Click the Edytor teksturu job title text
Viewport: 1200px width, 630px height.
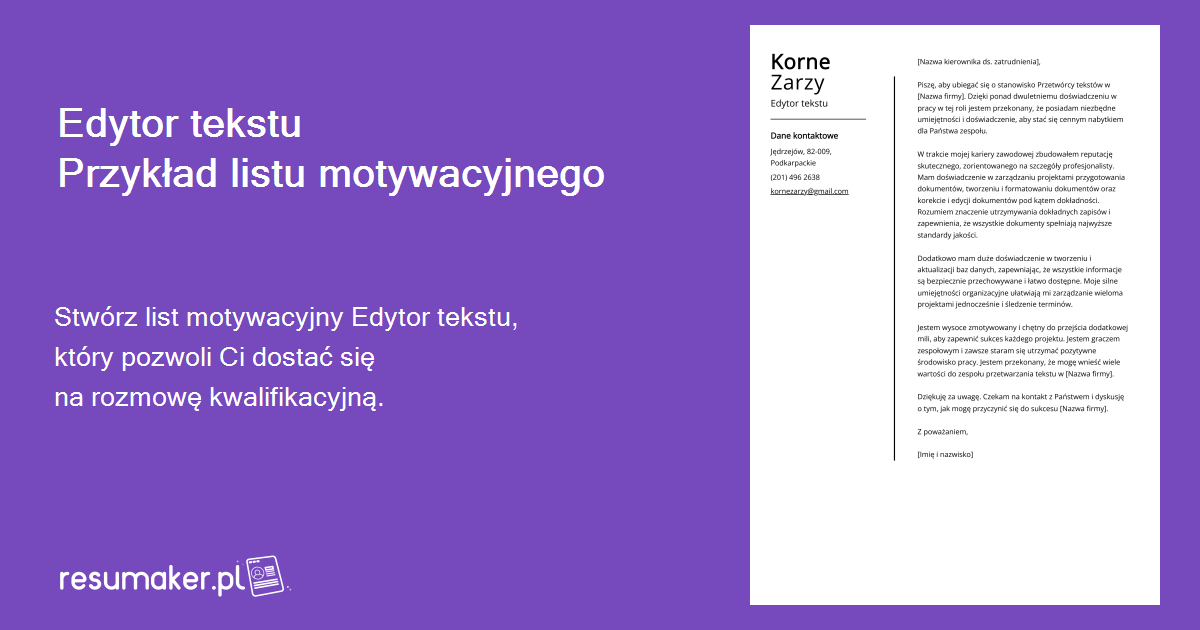797,102
